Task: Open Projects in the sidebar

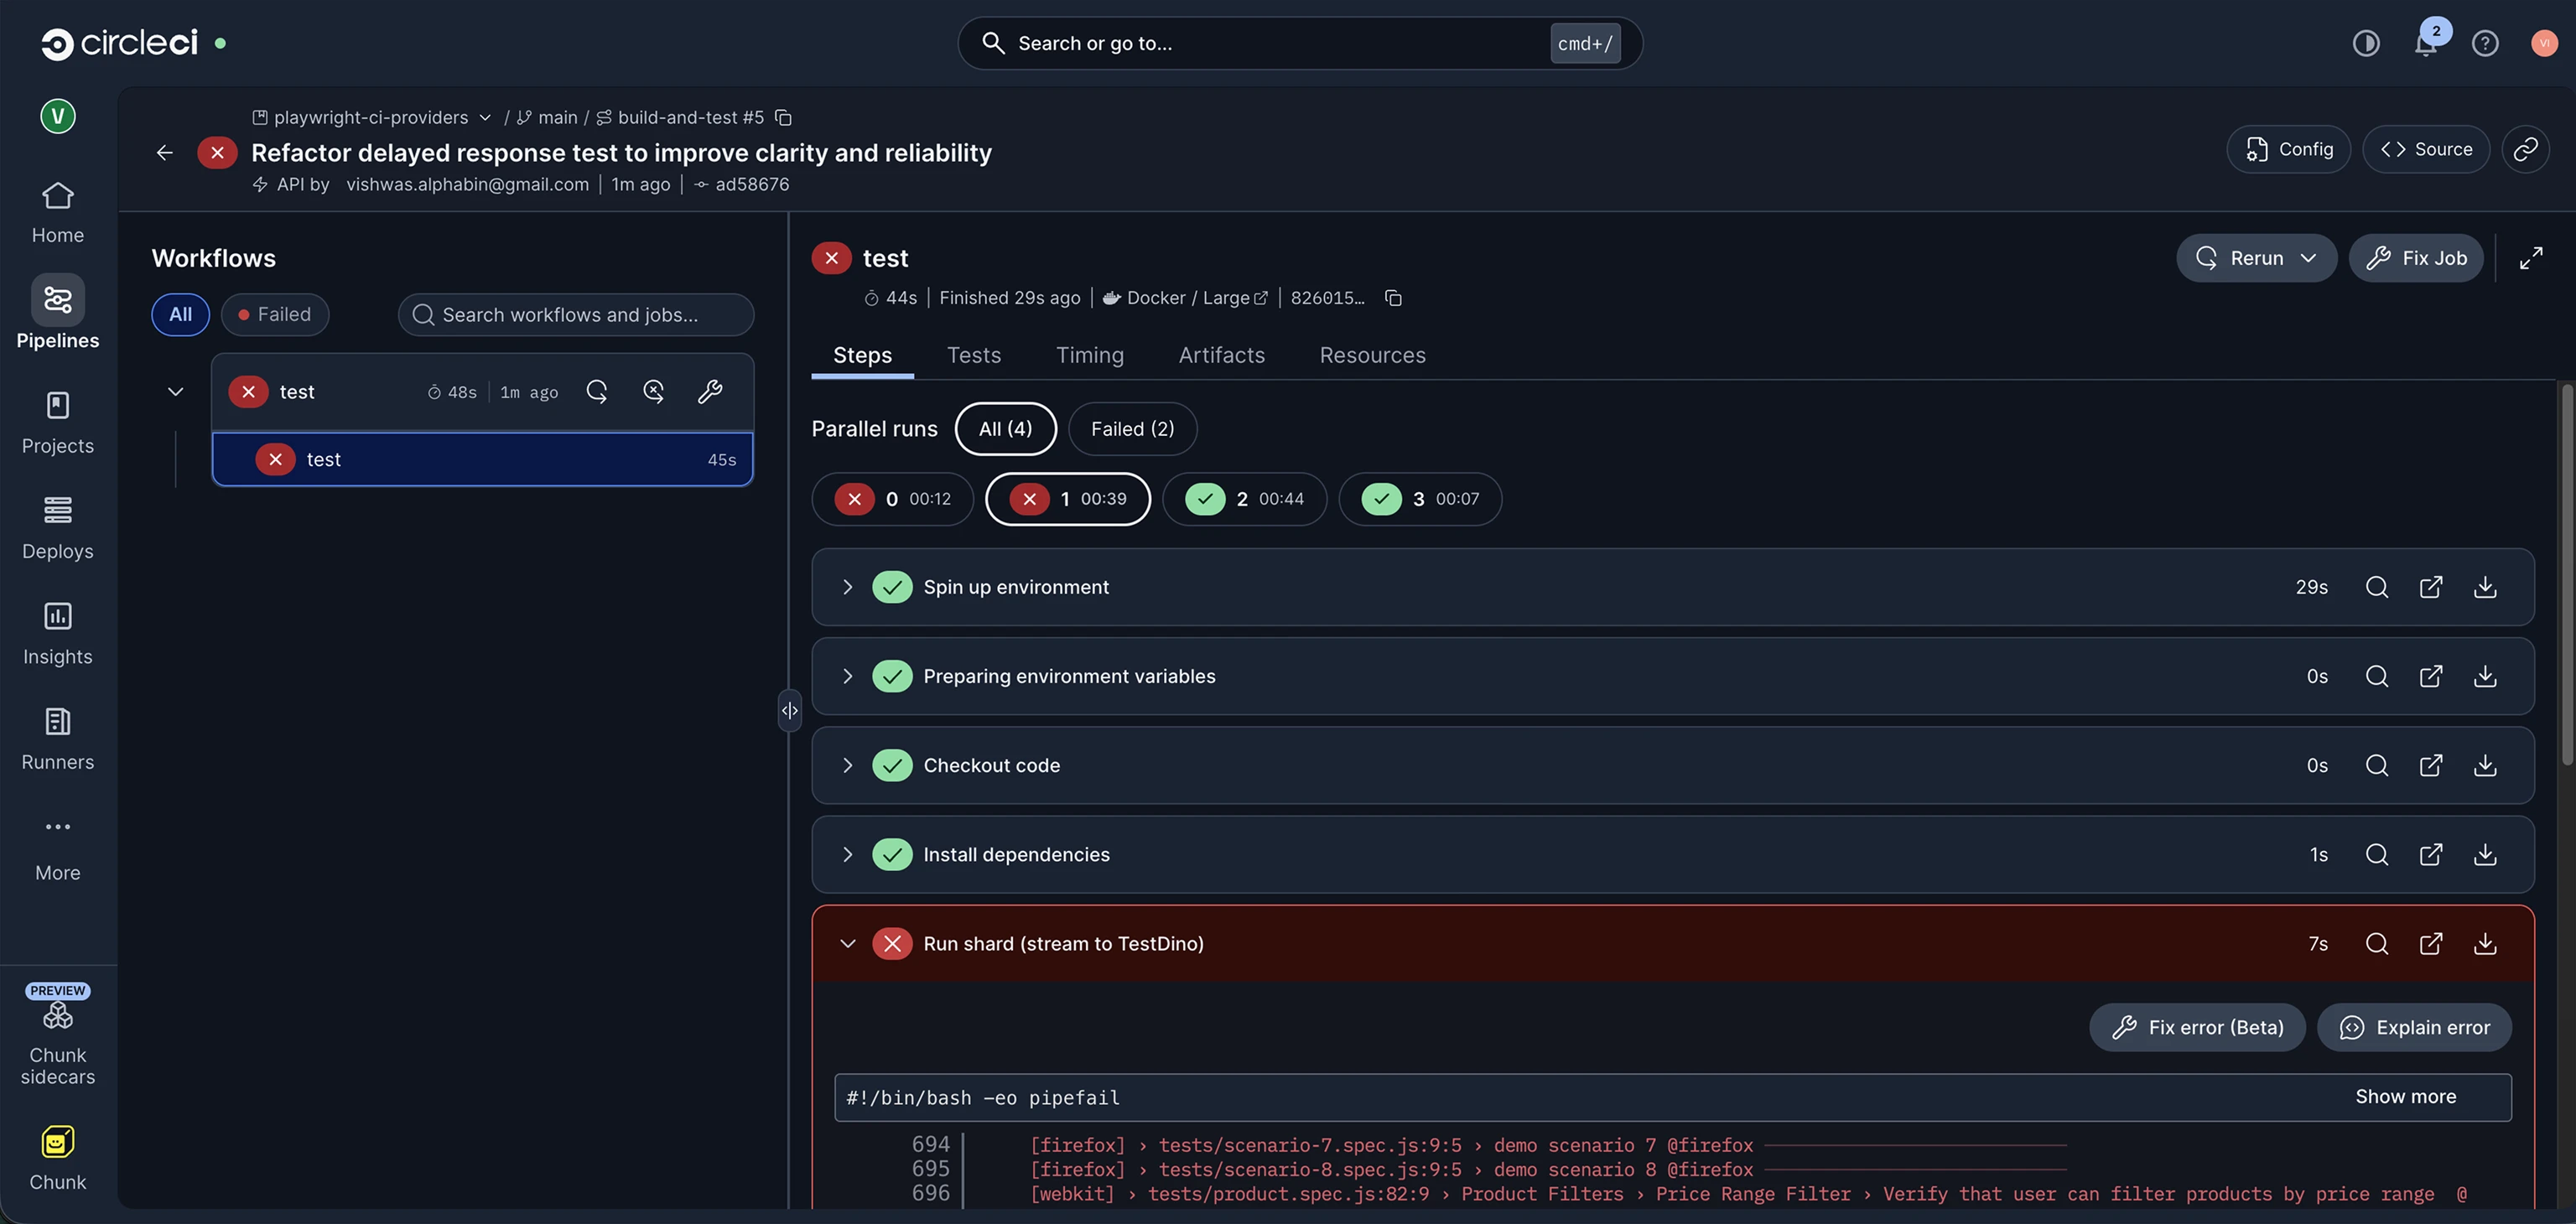Action: point(57,423)
